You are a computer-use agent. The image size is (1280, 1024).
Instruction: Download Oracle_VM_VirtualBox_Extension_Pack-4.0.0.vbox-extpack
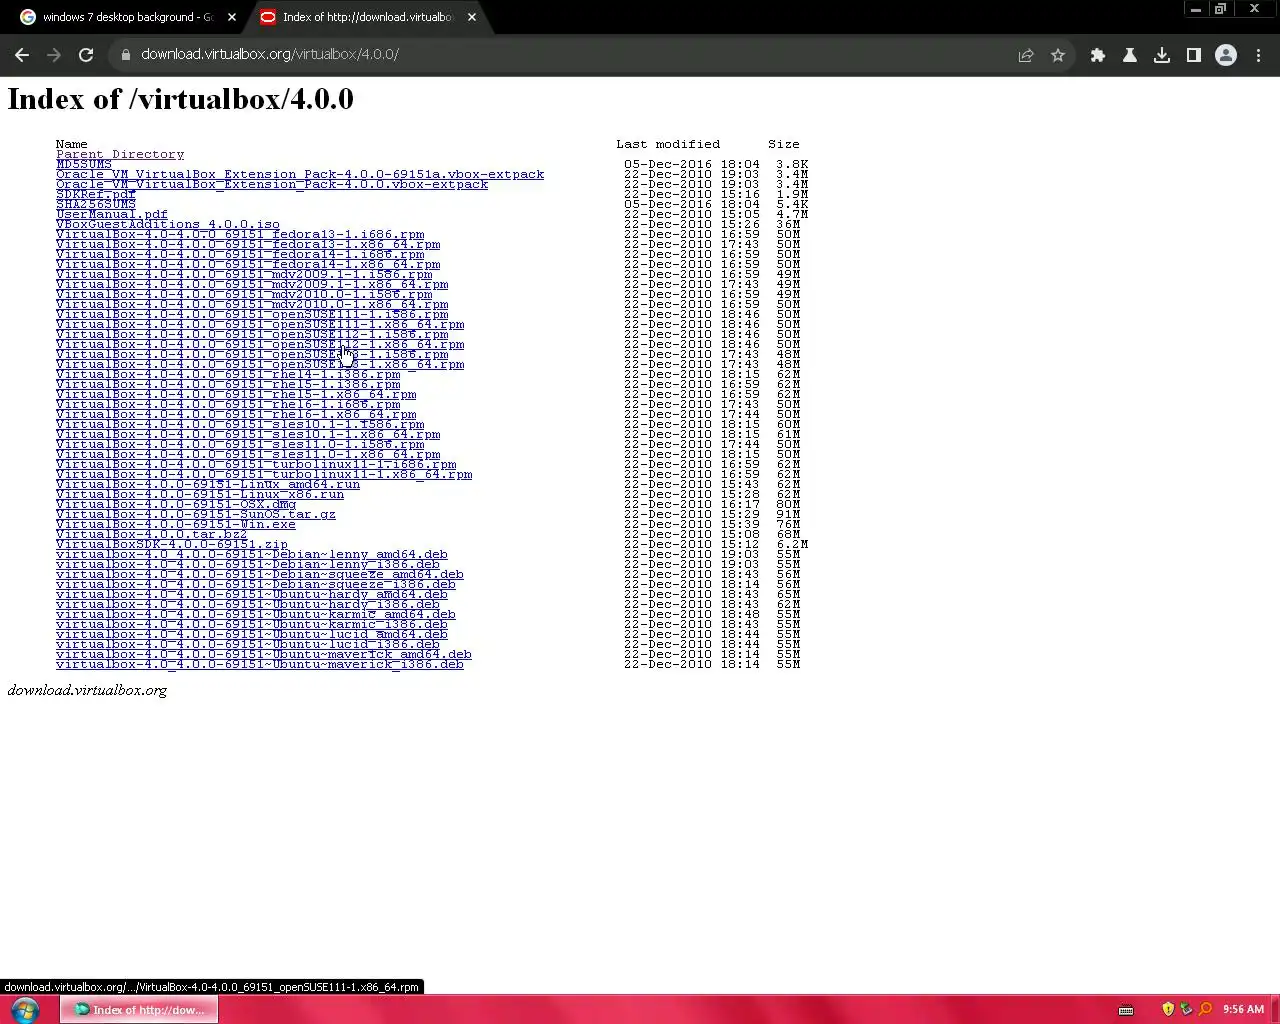click(x=272, y=184)
